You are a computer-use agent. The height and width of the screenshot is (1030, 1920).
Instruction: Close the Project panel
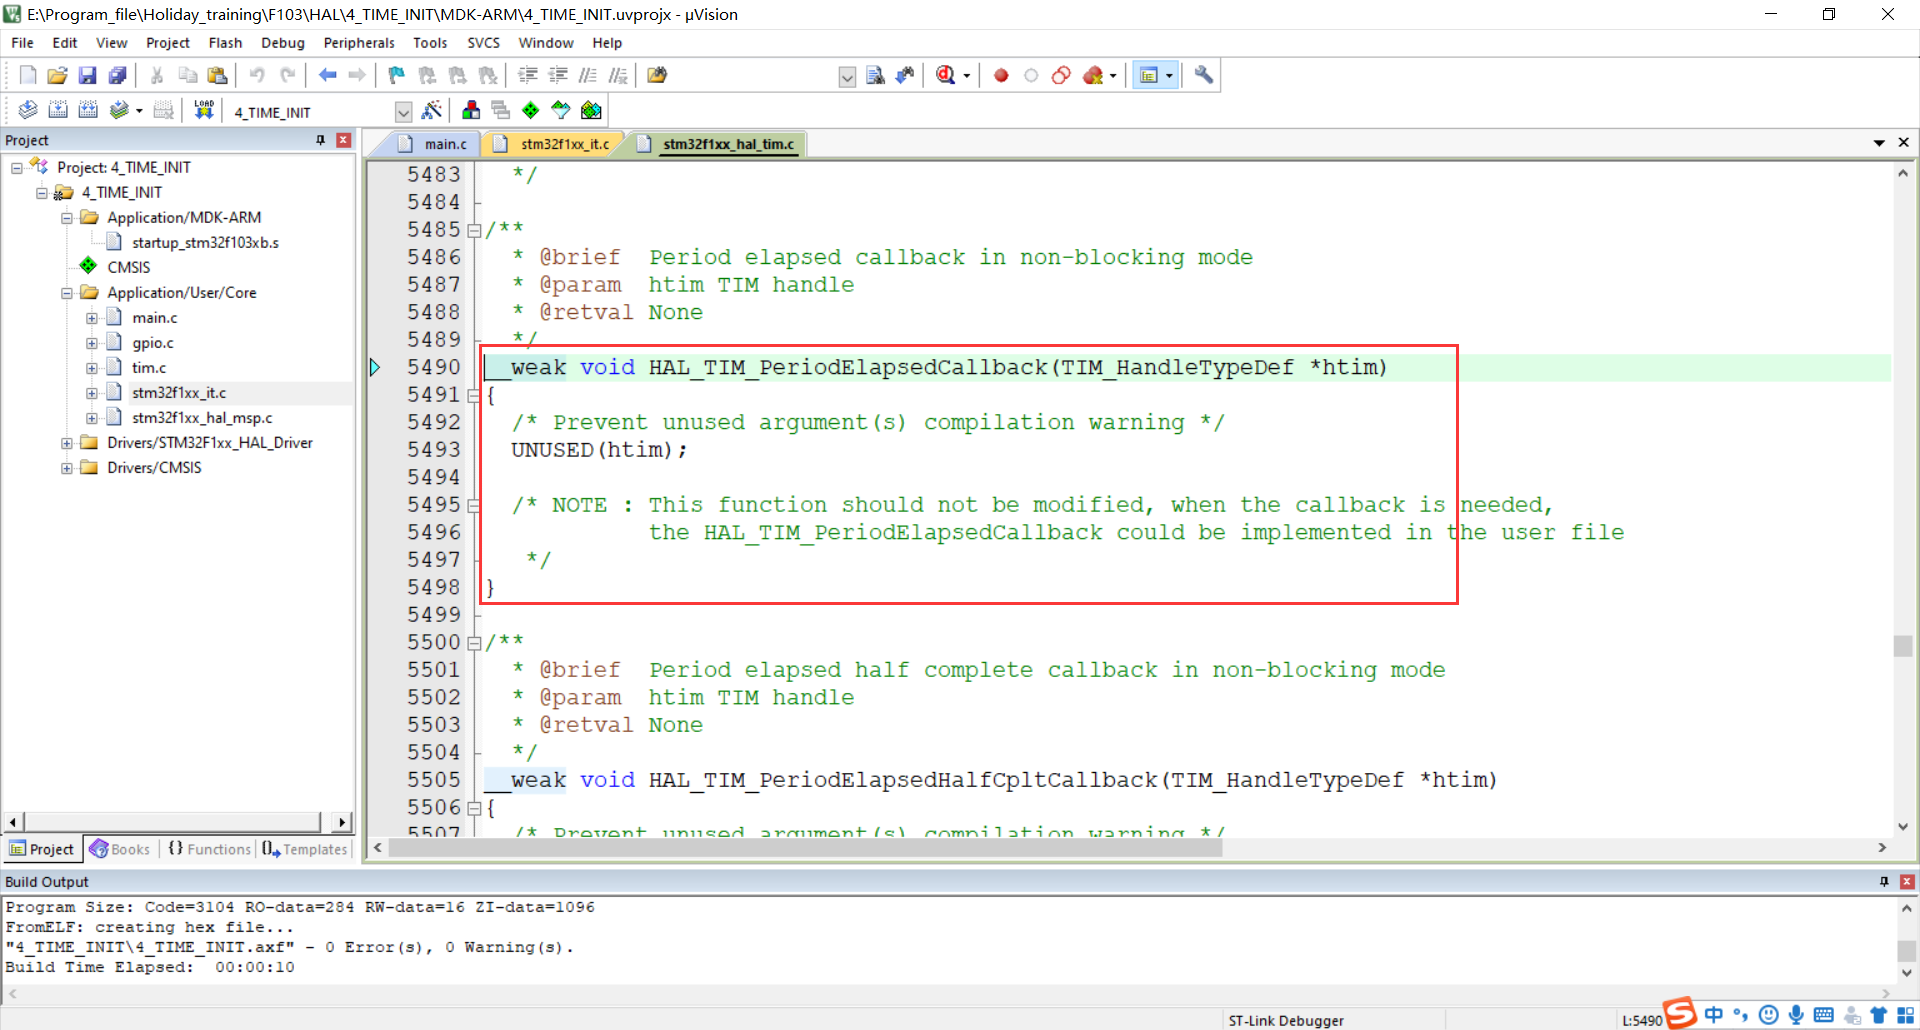pos(343,140)
